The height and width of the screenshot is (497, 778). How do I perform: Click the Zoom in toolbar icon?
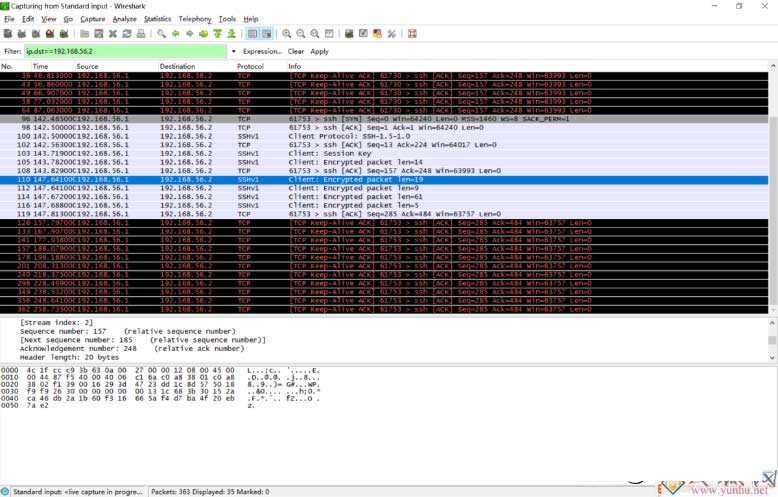[286, 33]
